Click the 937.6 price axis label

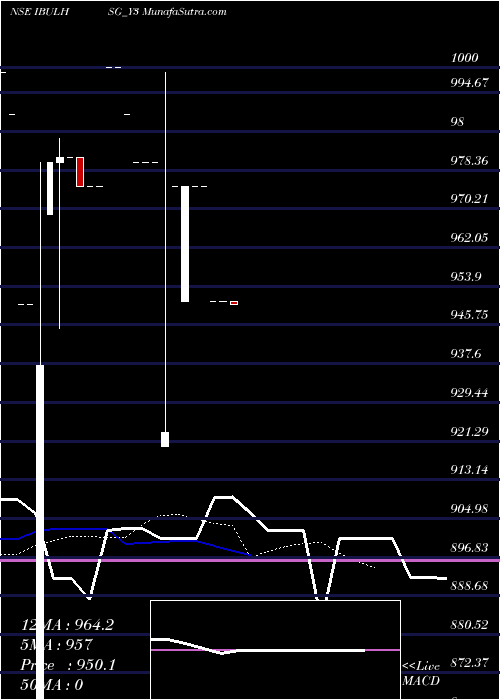[466, 354]
